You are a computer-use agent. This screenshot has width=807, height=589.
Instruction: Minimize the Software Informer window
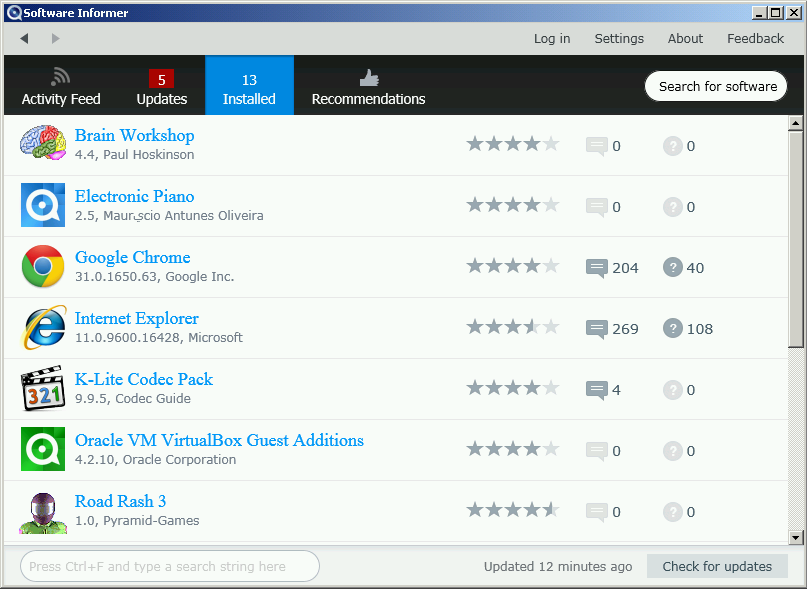pos(759,13)
